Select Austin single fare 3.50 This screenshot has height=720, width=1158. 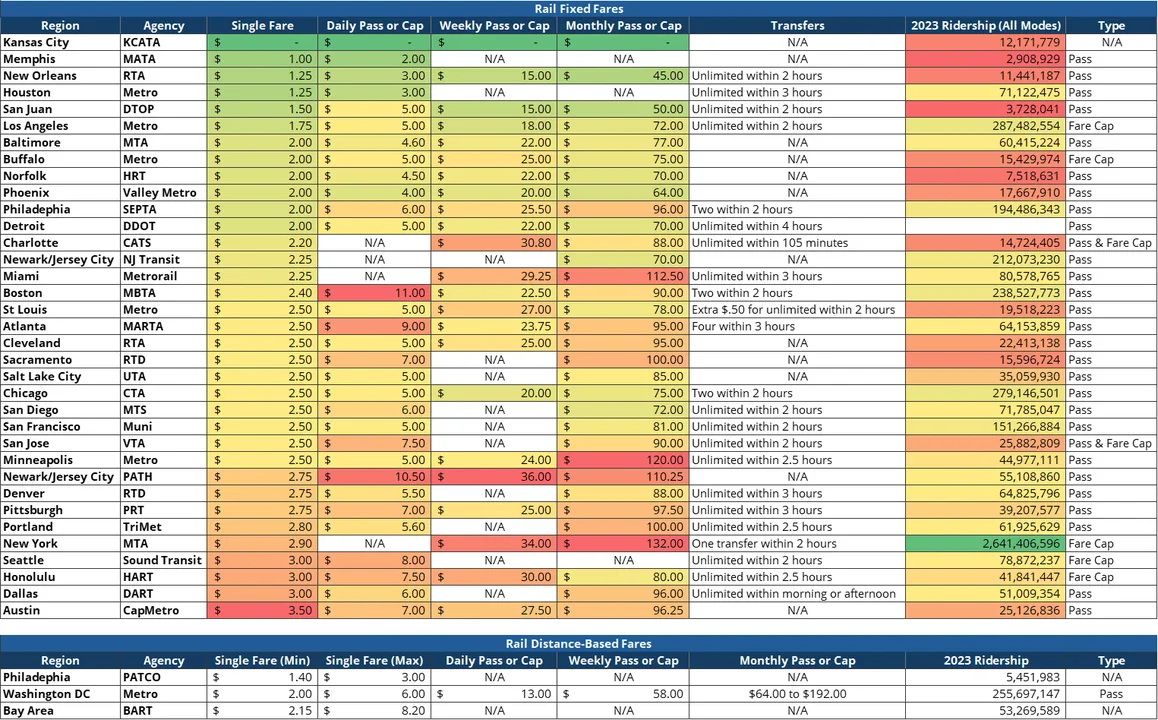pyautogui.click(x=262, y=611)
